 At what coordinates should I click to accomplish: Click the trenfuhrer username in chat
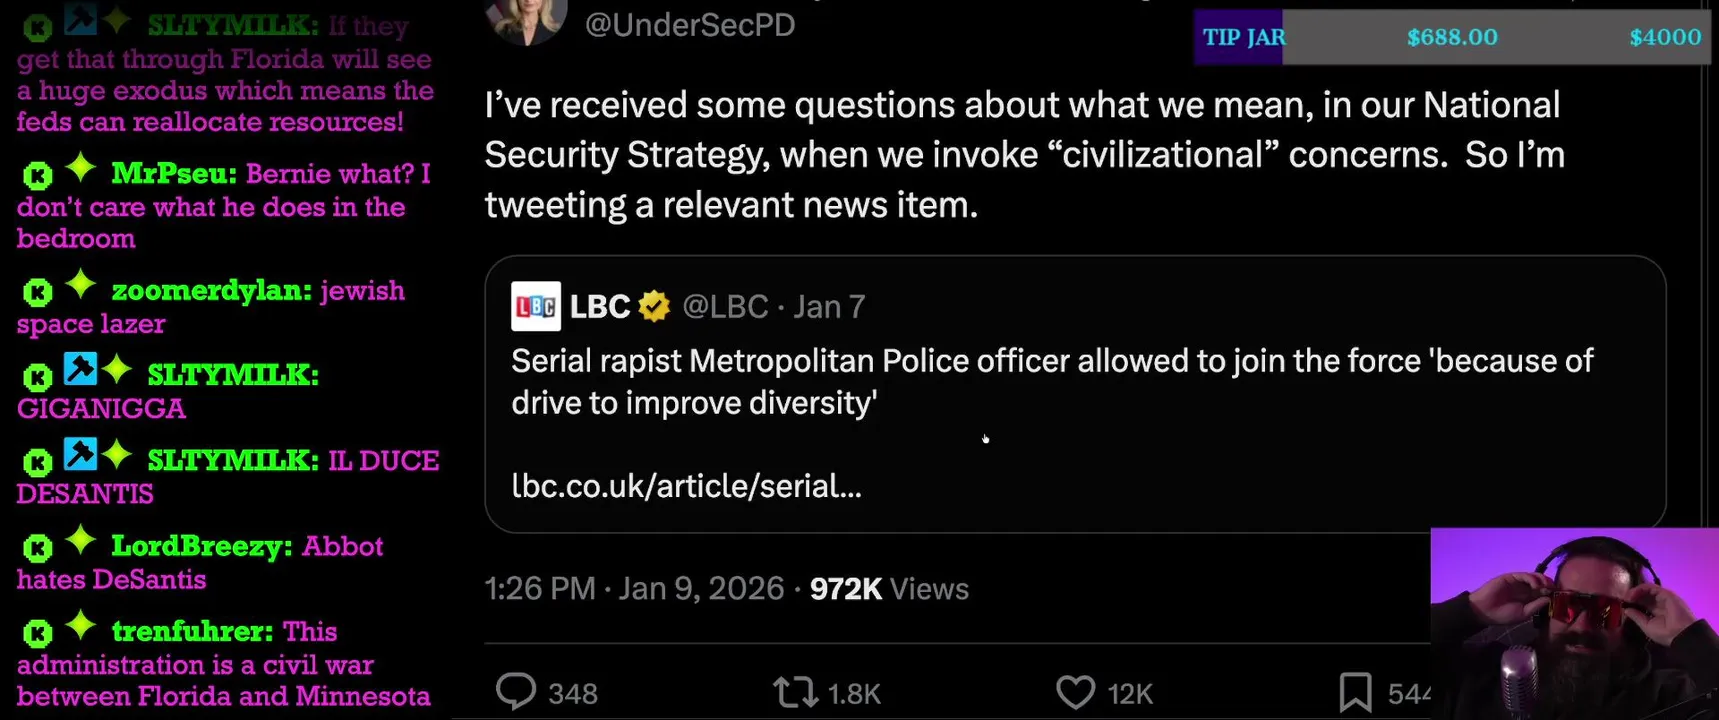[x=191, y=631]
